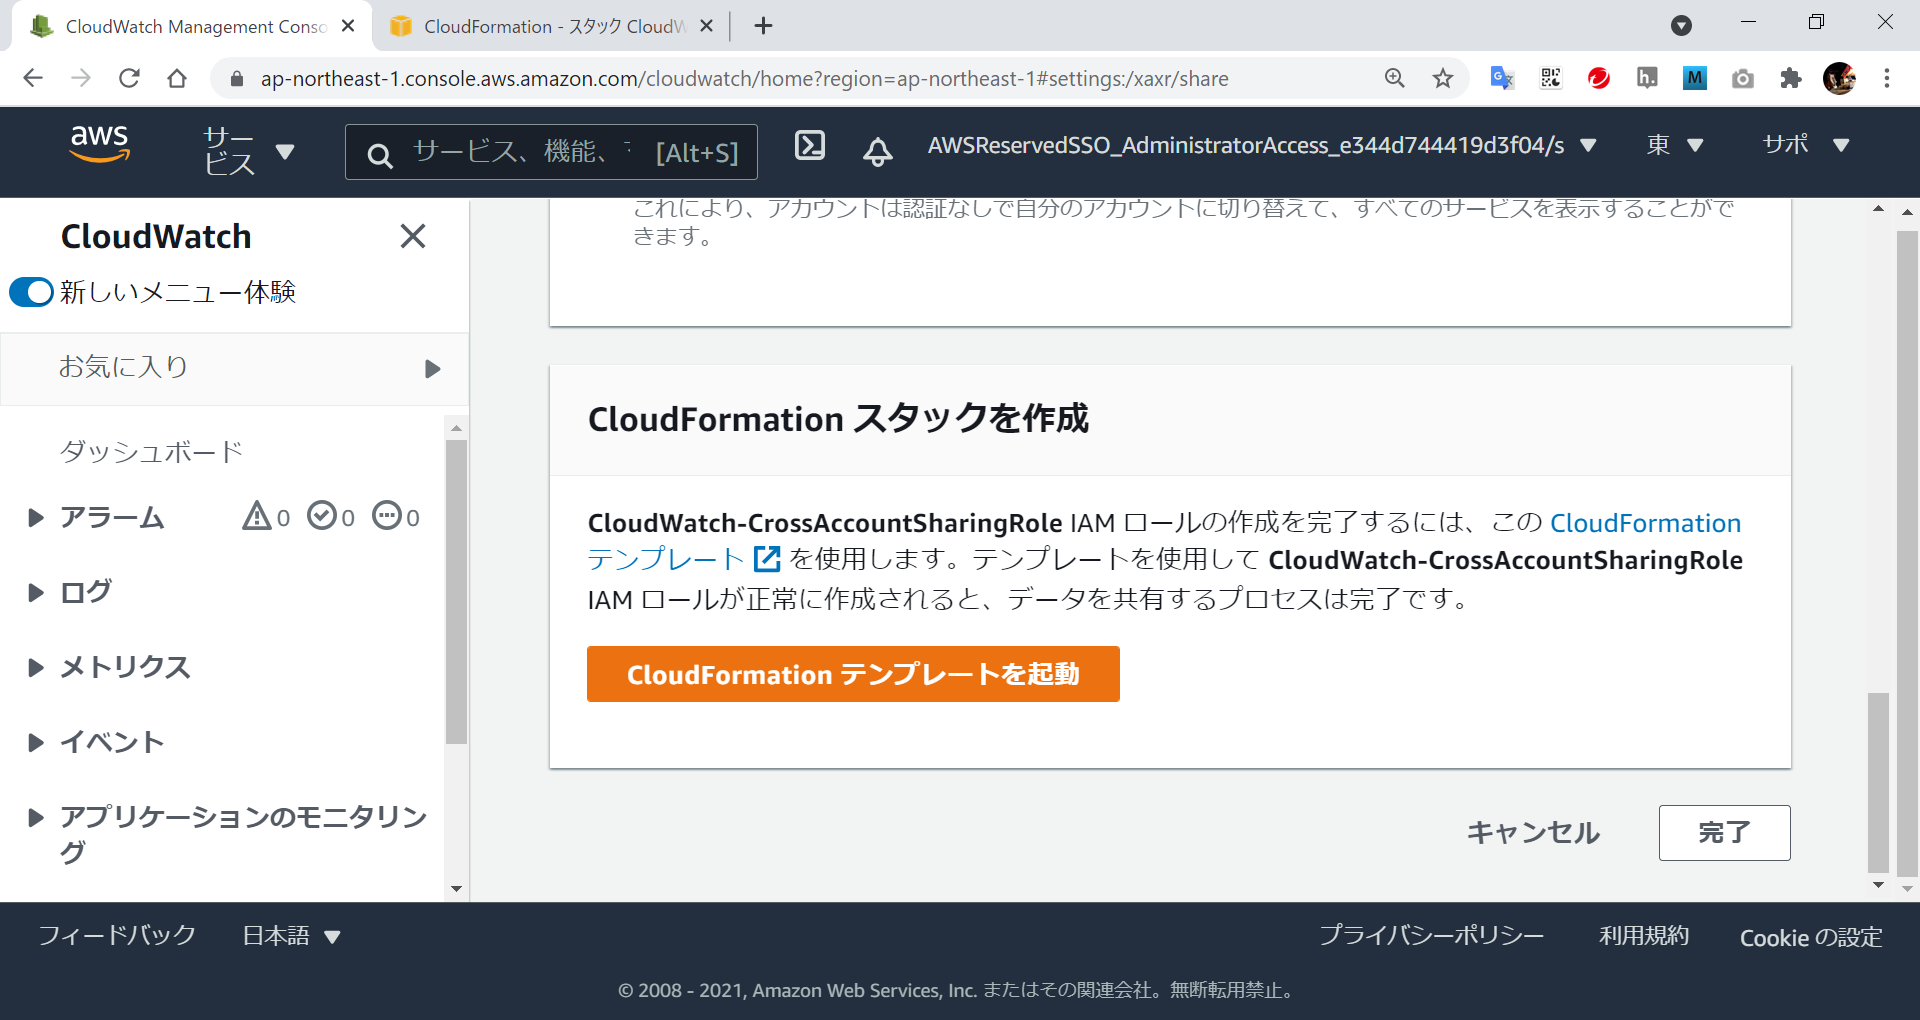
Task: Click the browser extensions puzzle icon
Action: point(1790,79)
